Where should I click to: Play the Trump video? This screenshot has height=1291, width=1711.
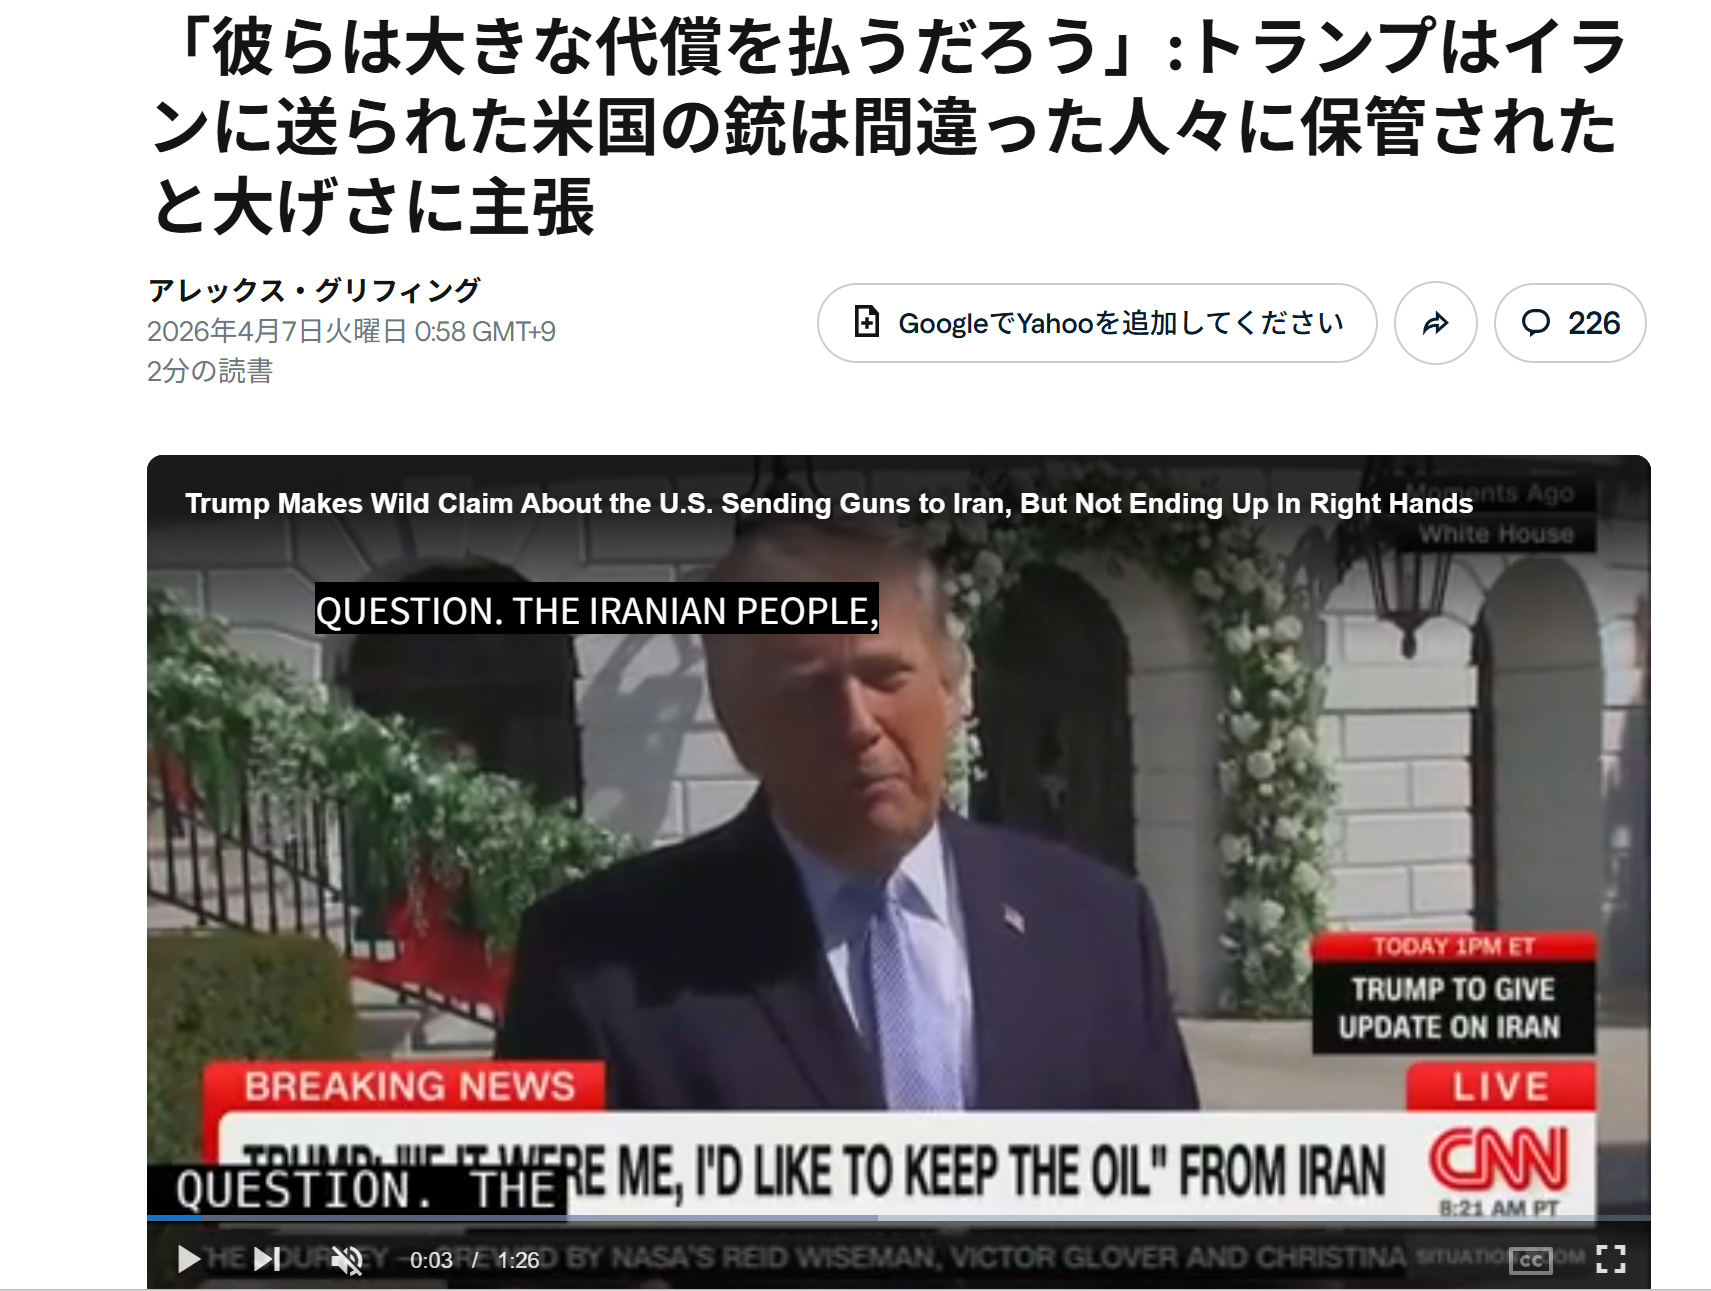pos(188,1259)
